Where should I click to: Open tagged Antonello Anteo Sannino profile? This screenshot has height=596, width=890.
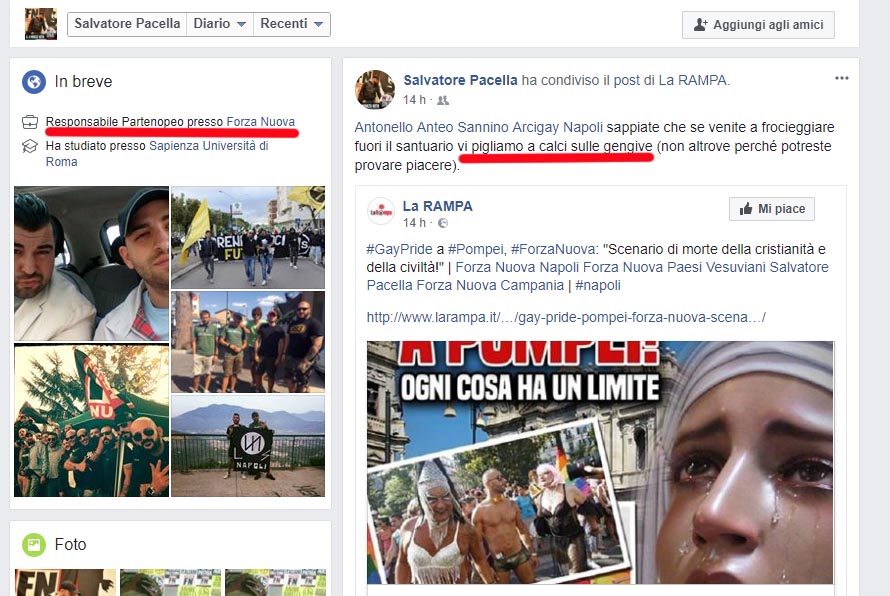432,127
